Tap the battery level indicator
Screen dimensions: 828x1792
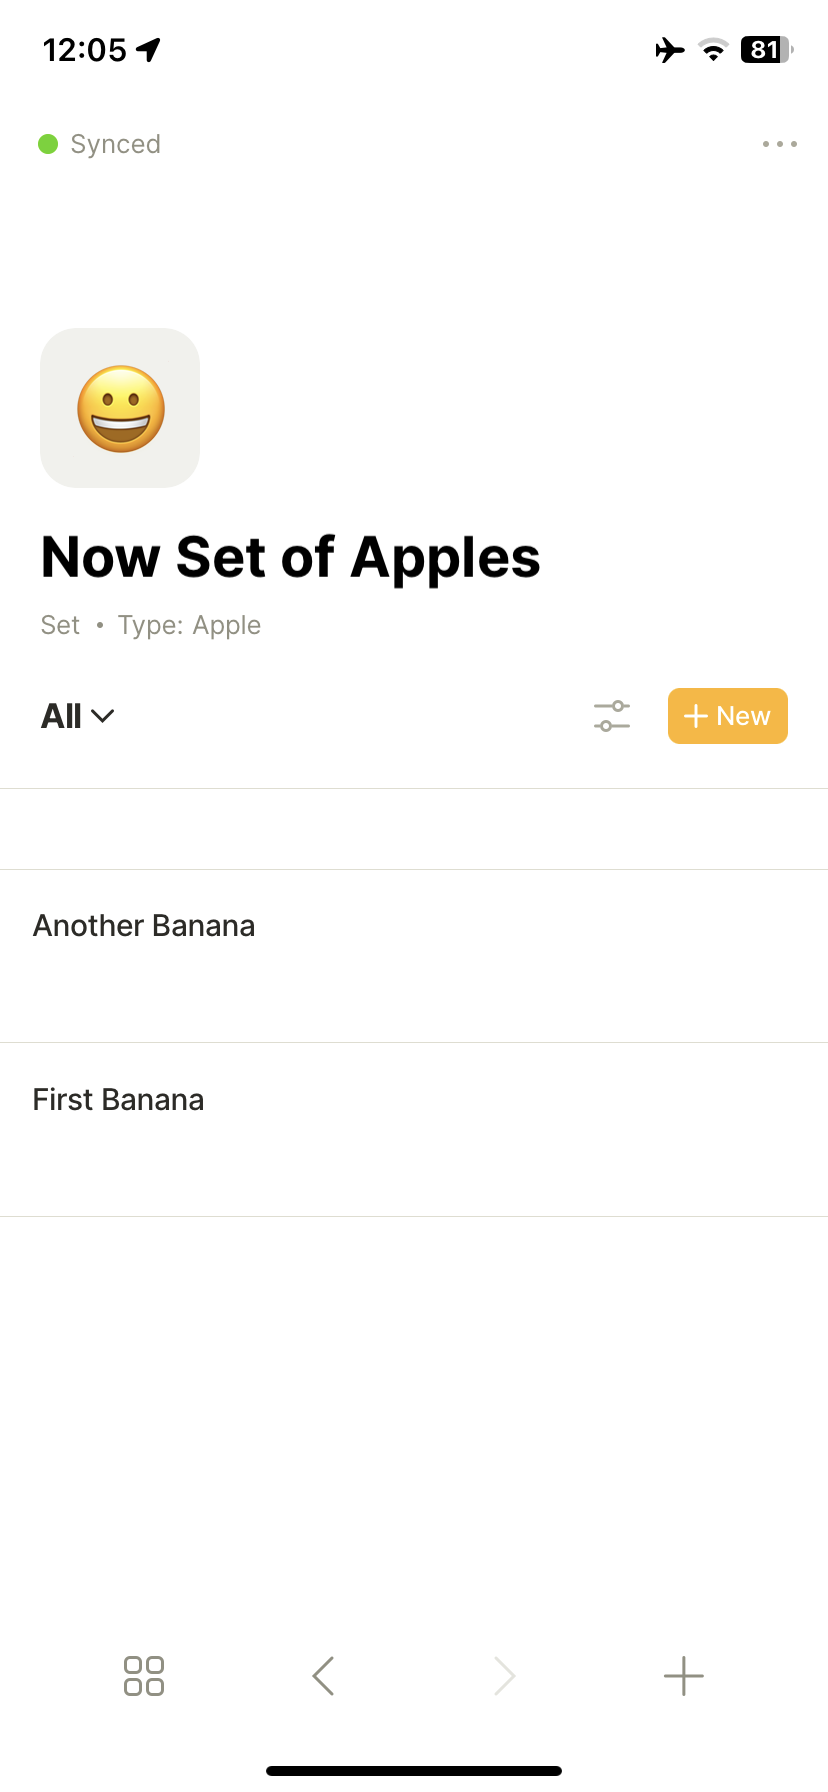click(x=766, y=50)
